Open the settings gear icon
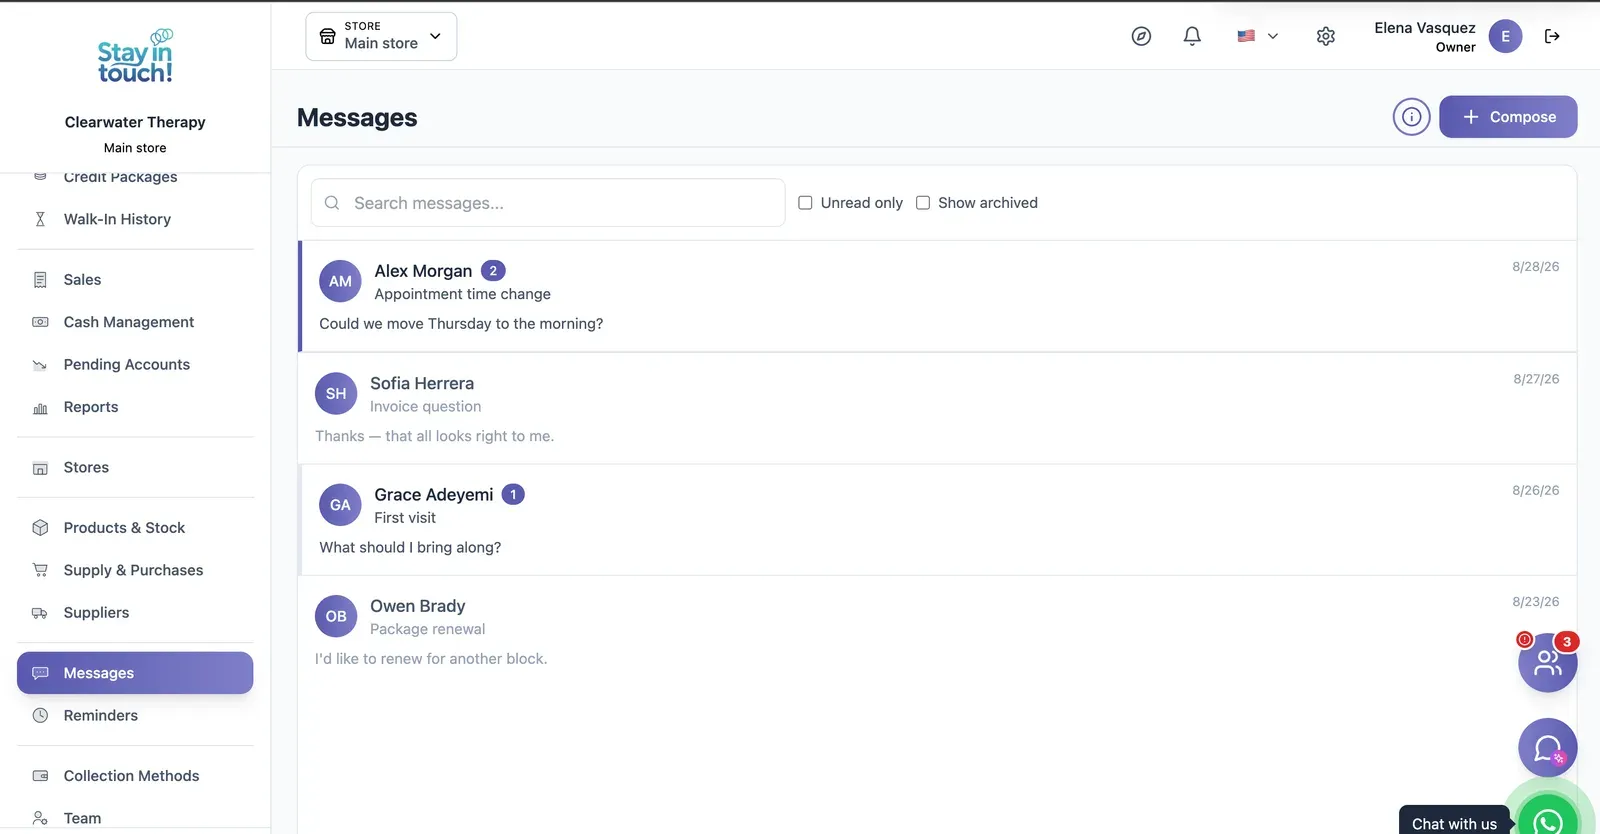1600x834 pixels. [1326, 36]
